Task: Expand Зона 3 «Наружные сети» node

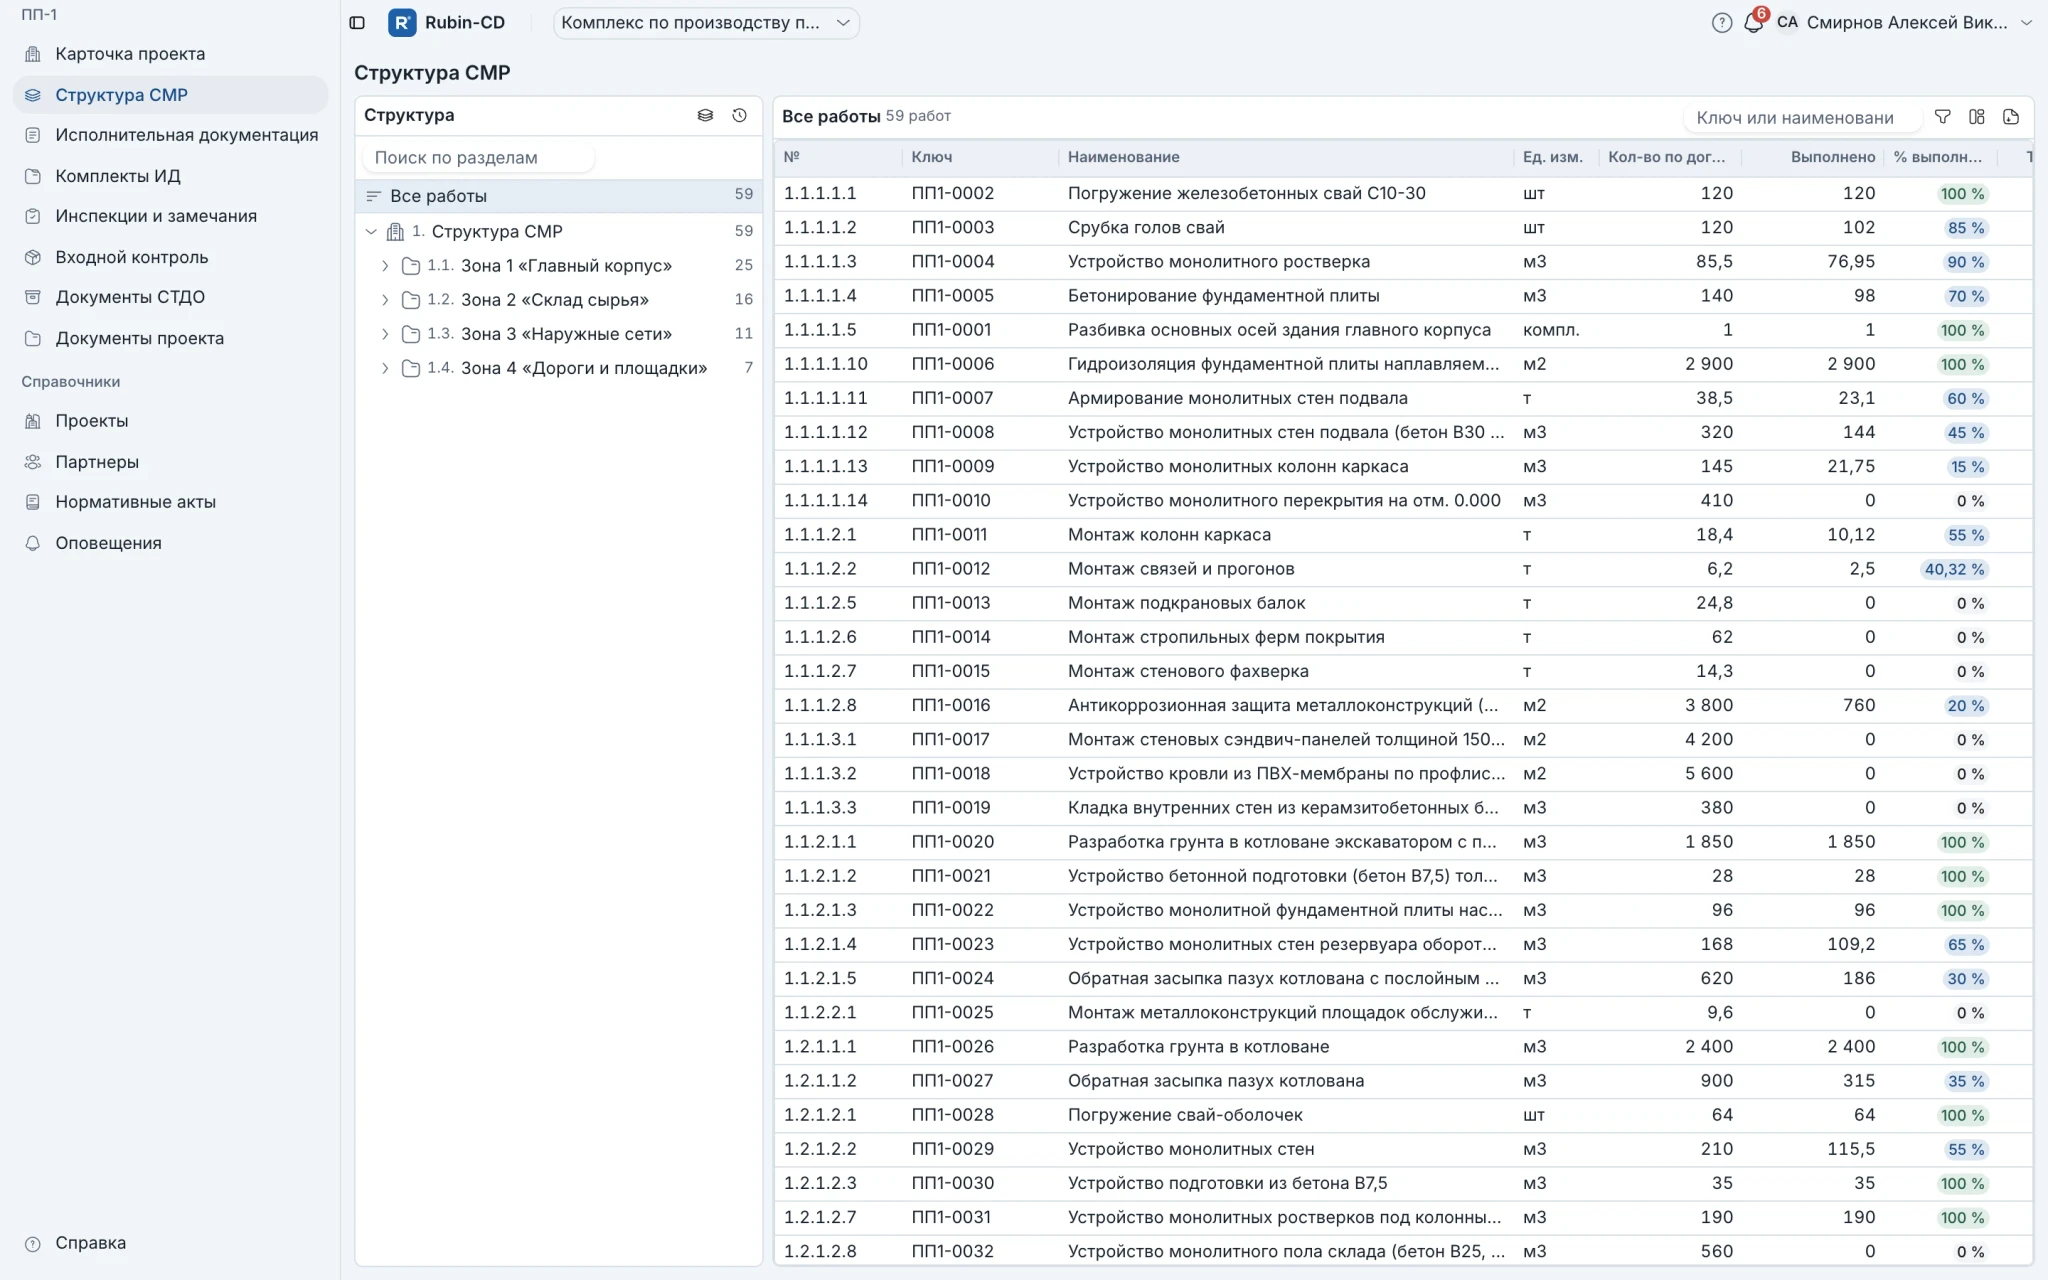Action: tap(385, 334)
